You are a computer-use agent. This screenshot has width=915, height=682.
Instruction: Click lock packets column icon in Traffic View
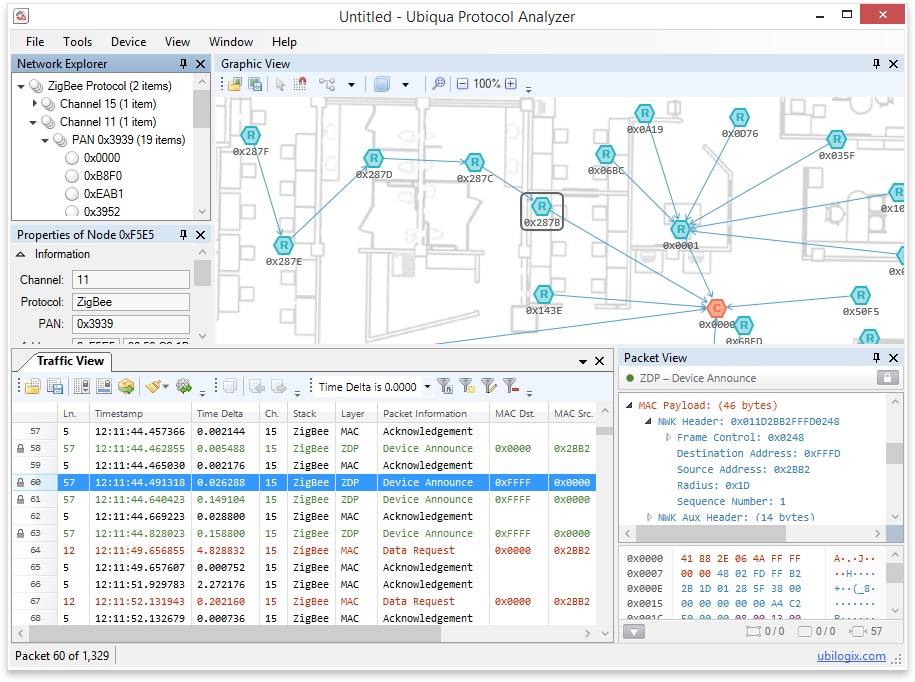82,386
